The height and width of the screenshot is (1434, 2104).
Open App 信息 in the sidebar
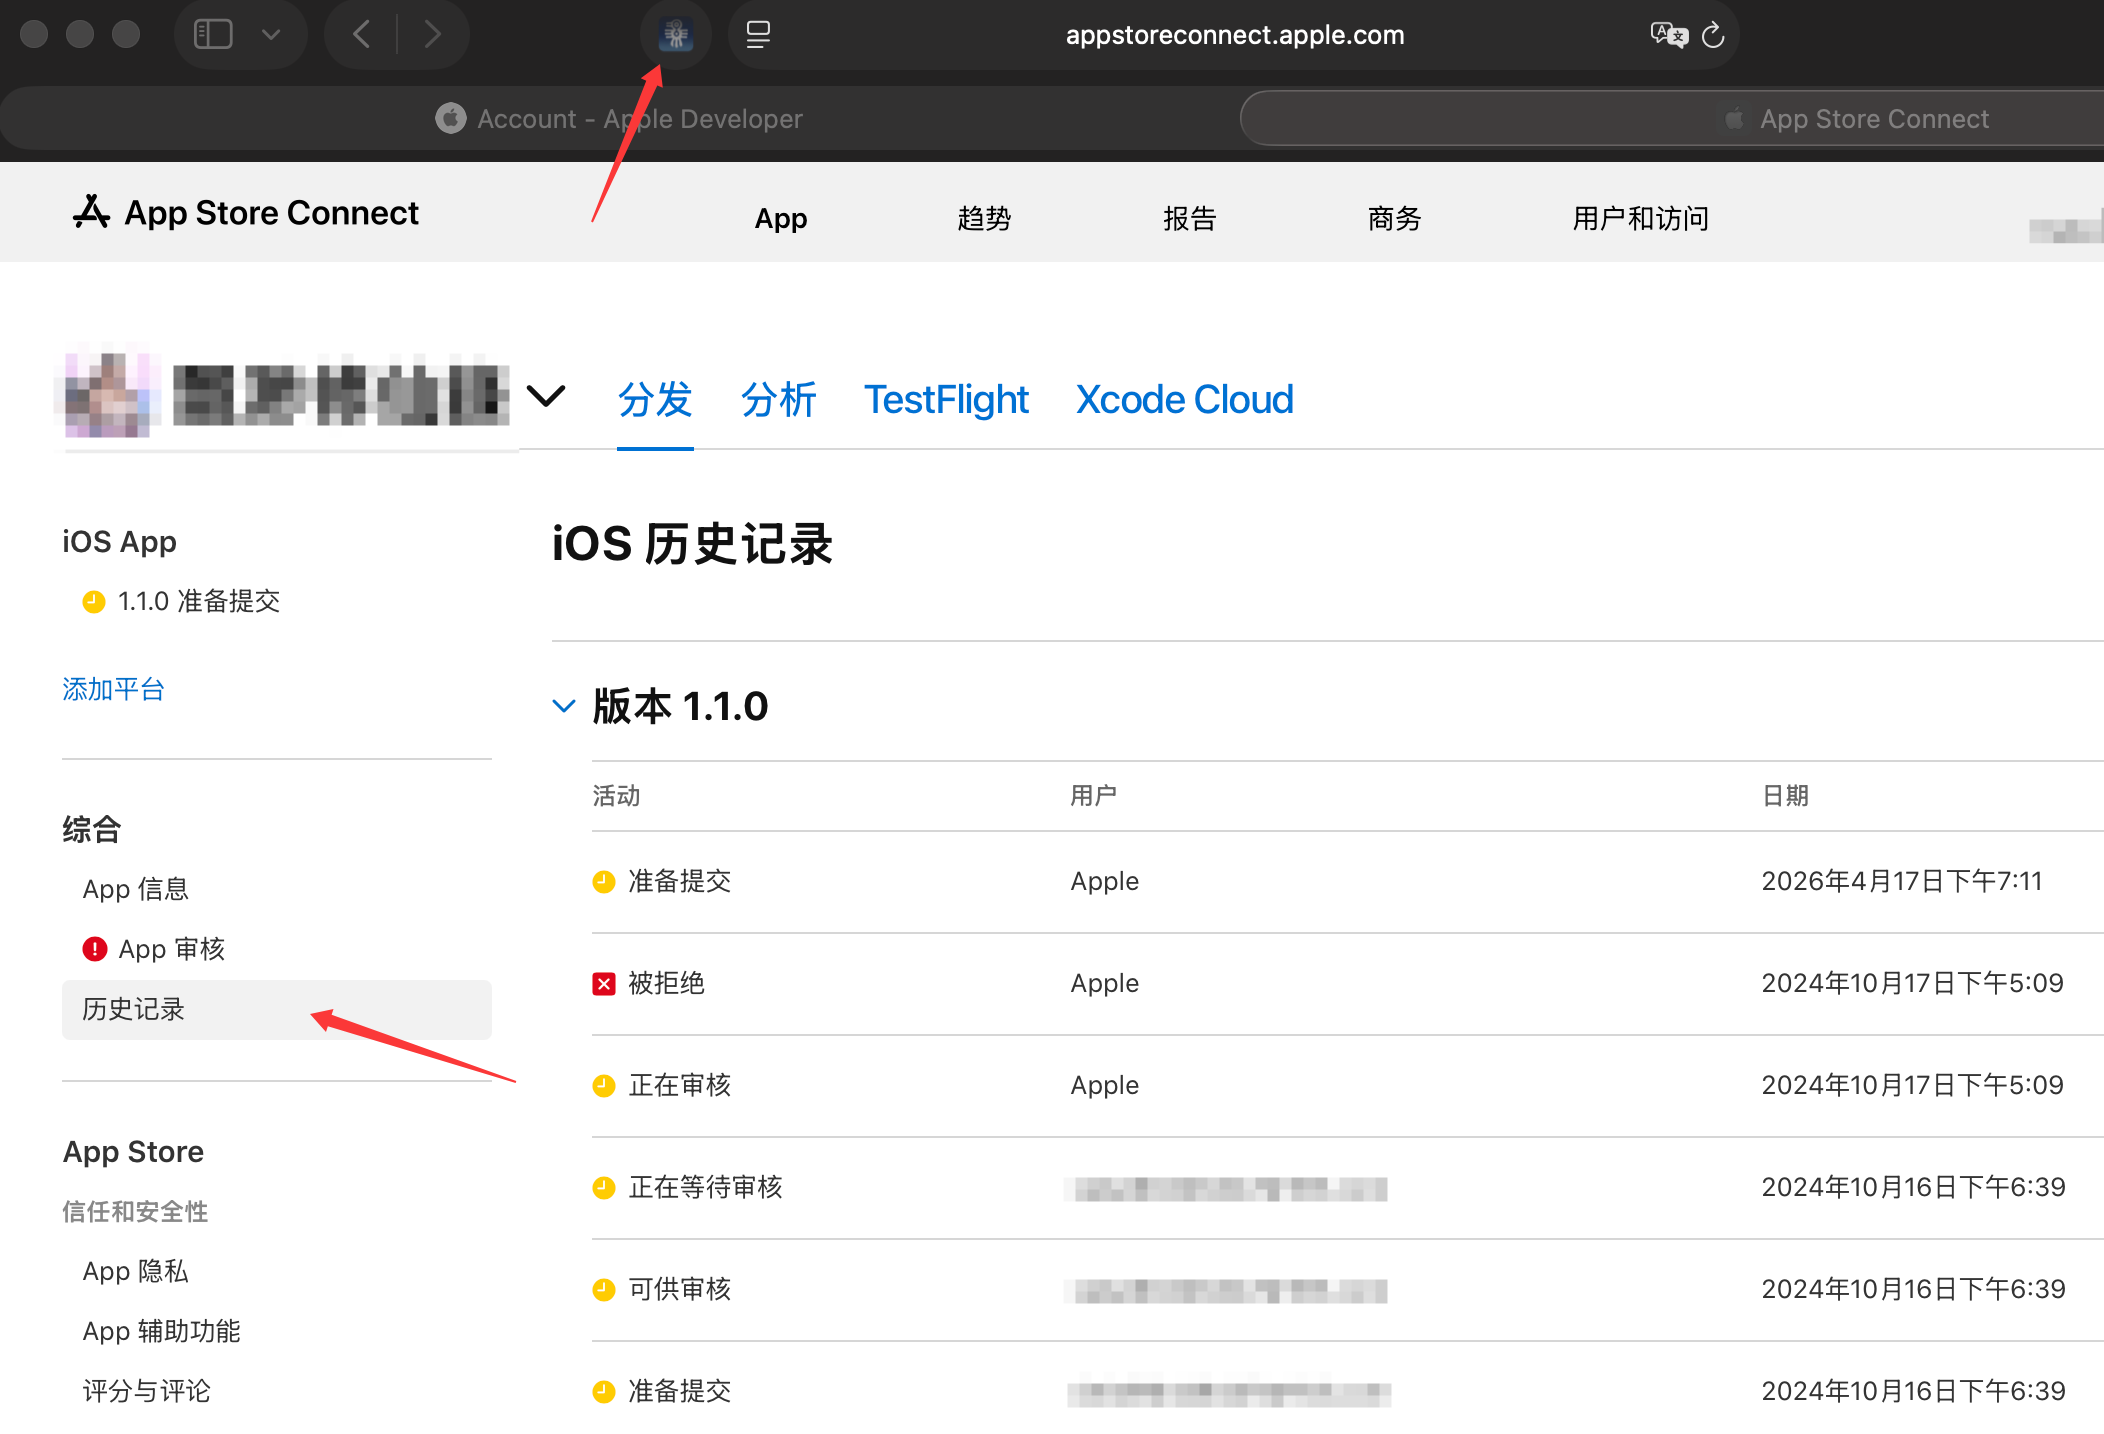[136, 889]
